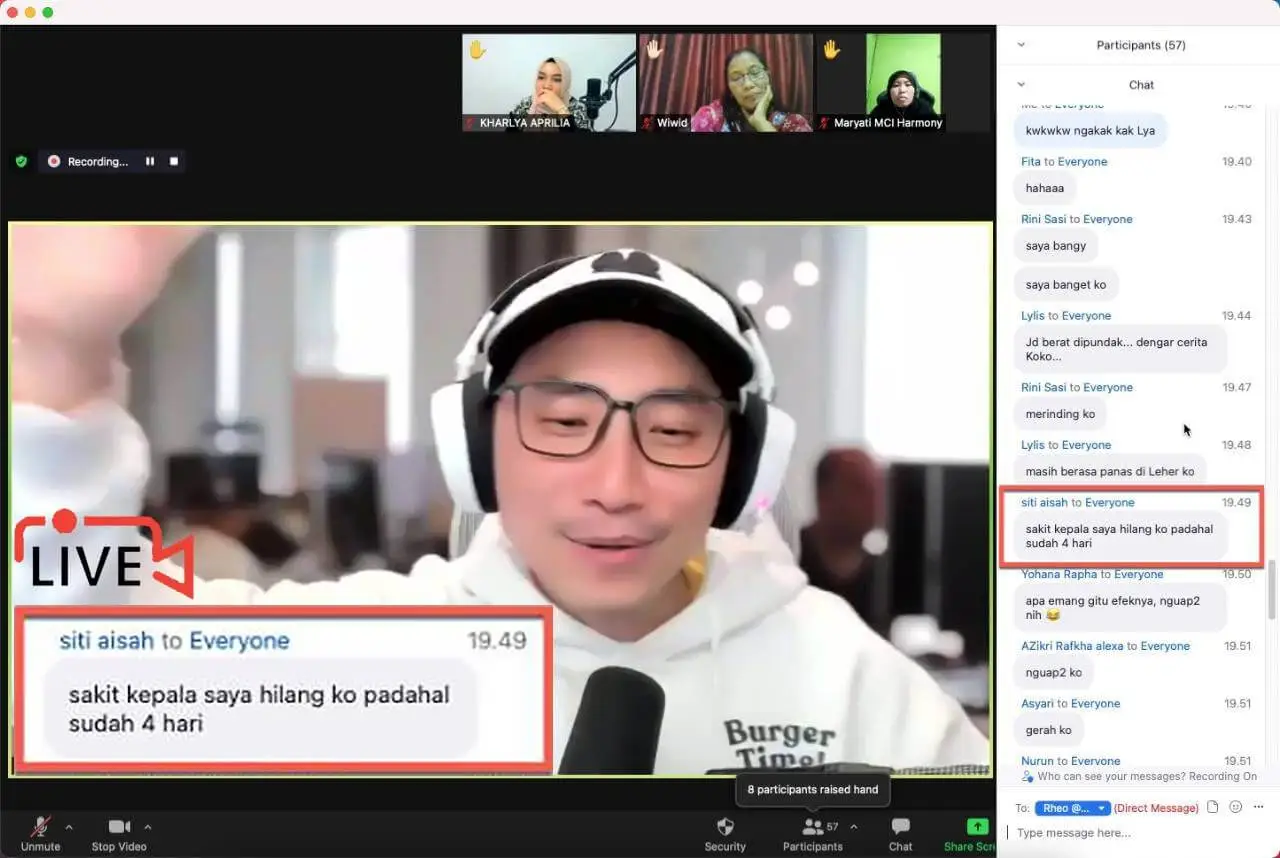Unmute the microphone
The width and height of the screenshot is (1280, 858).
(40, 834)
